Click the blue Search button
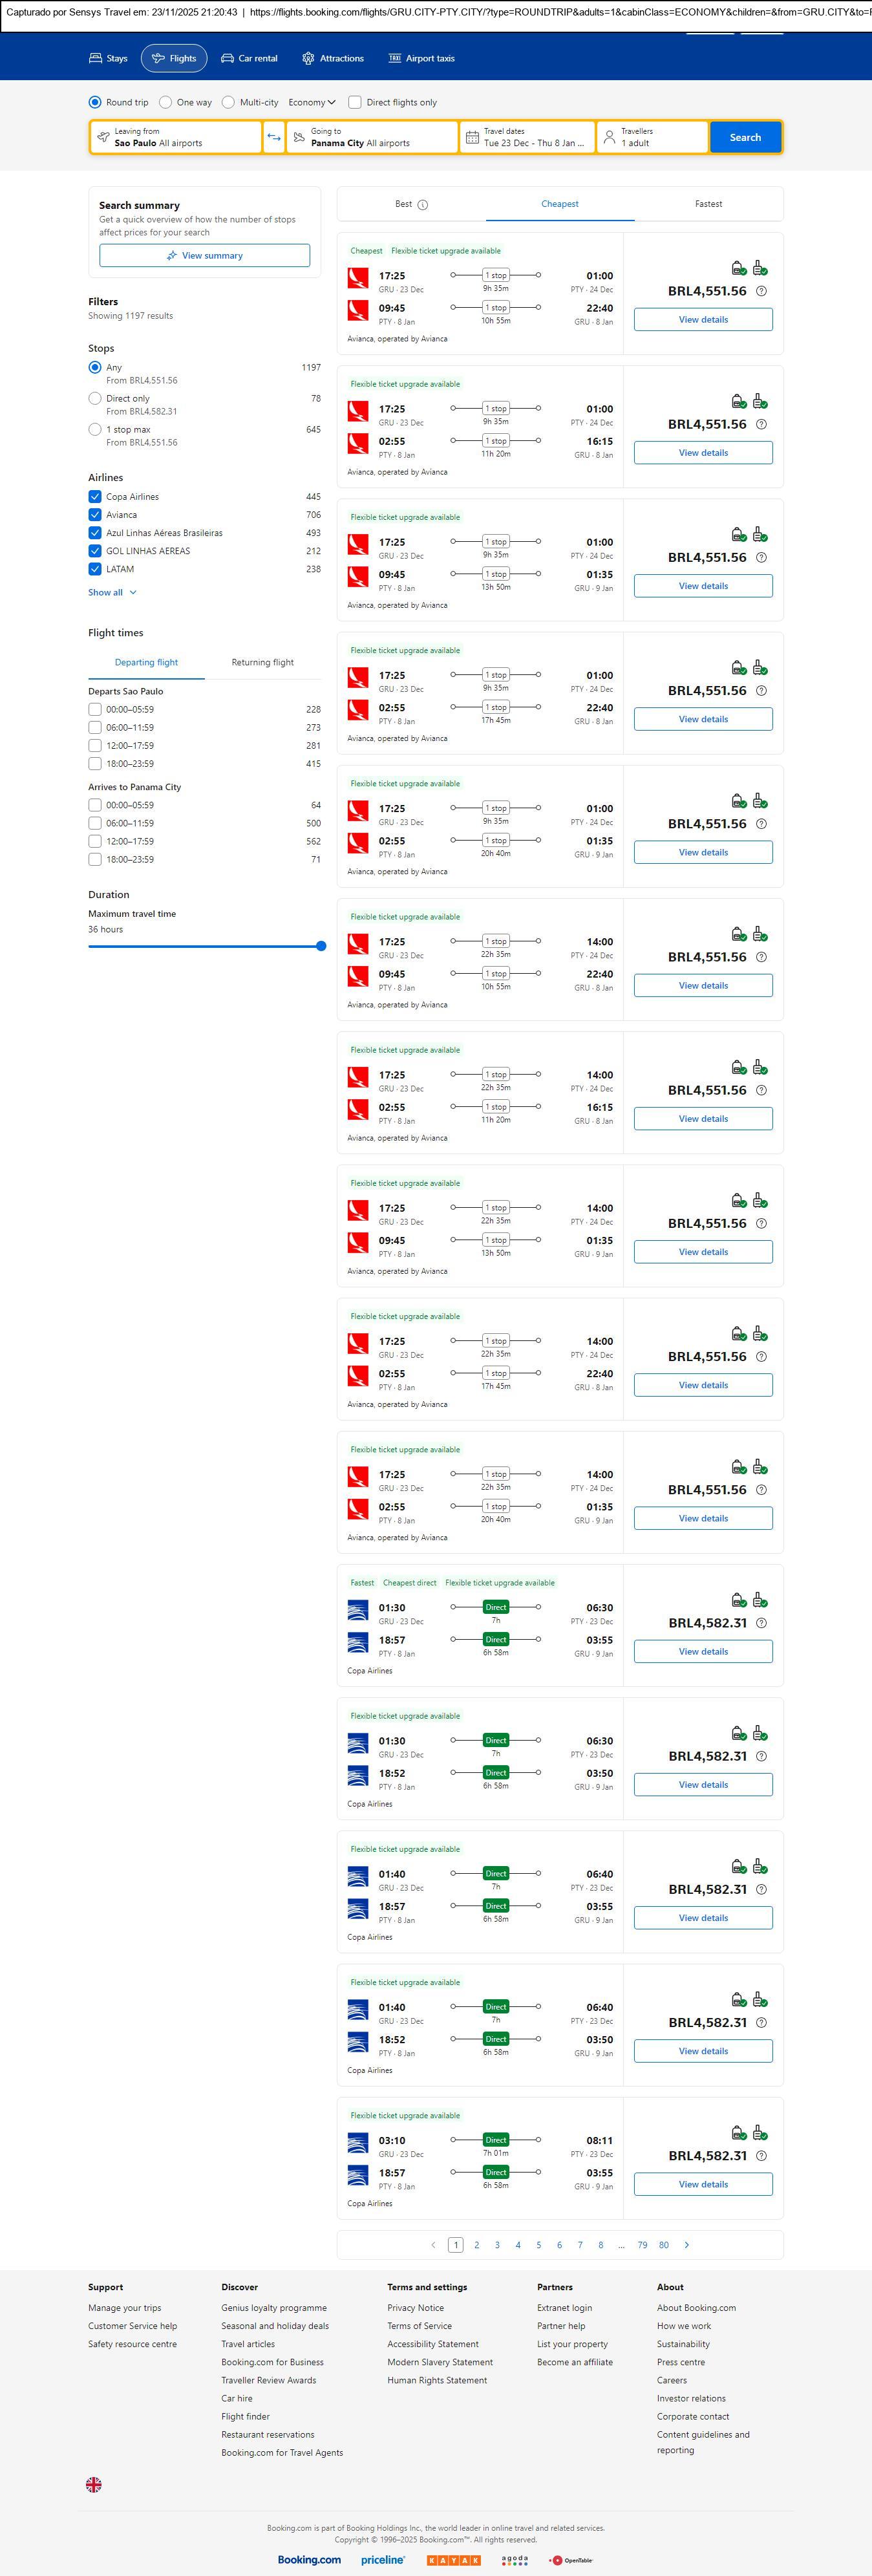872x2576 pixels. click(x=745, y=137)
